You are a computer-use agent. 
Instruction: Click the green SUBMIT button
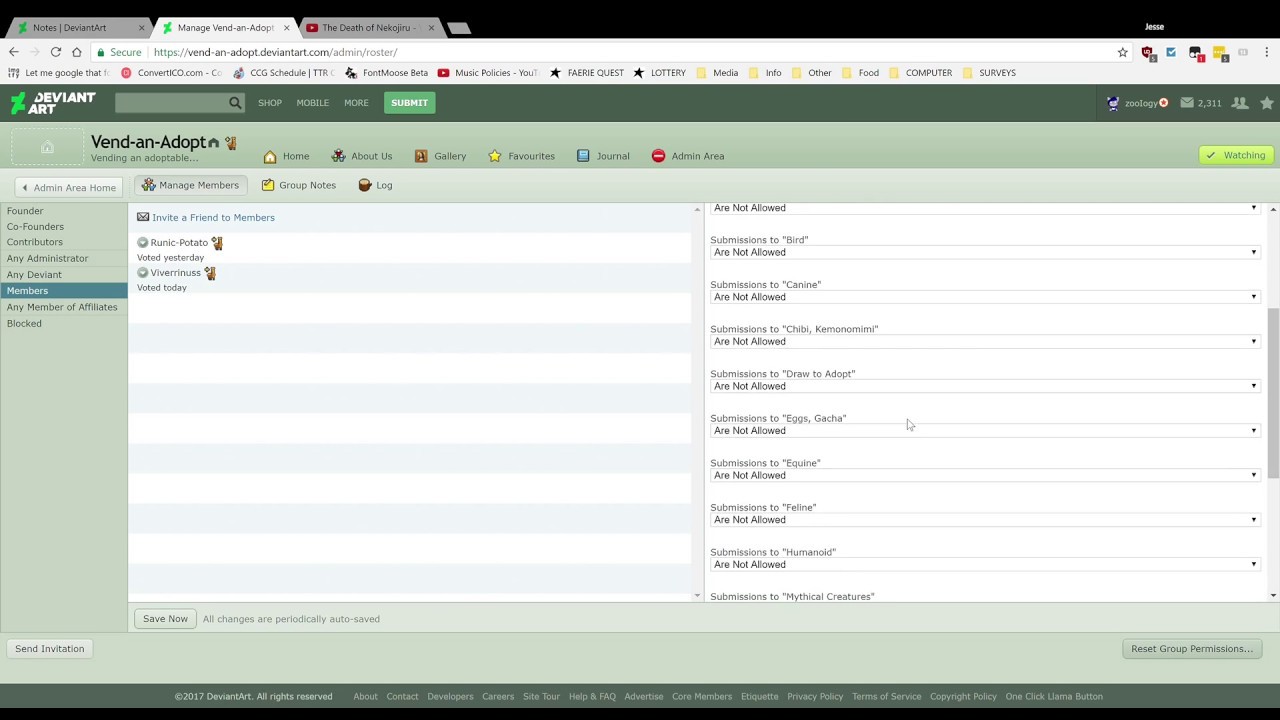tap(409, 102)
